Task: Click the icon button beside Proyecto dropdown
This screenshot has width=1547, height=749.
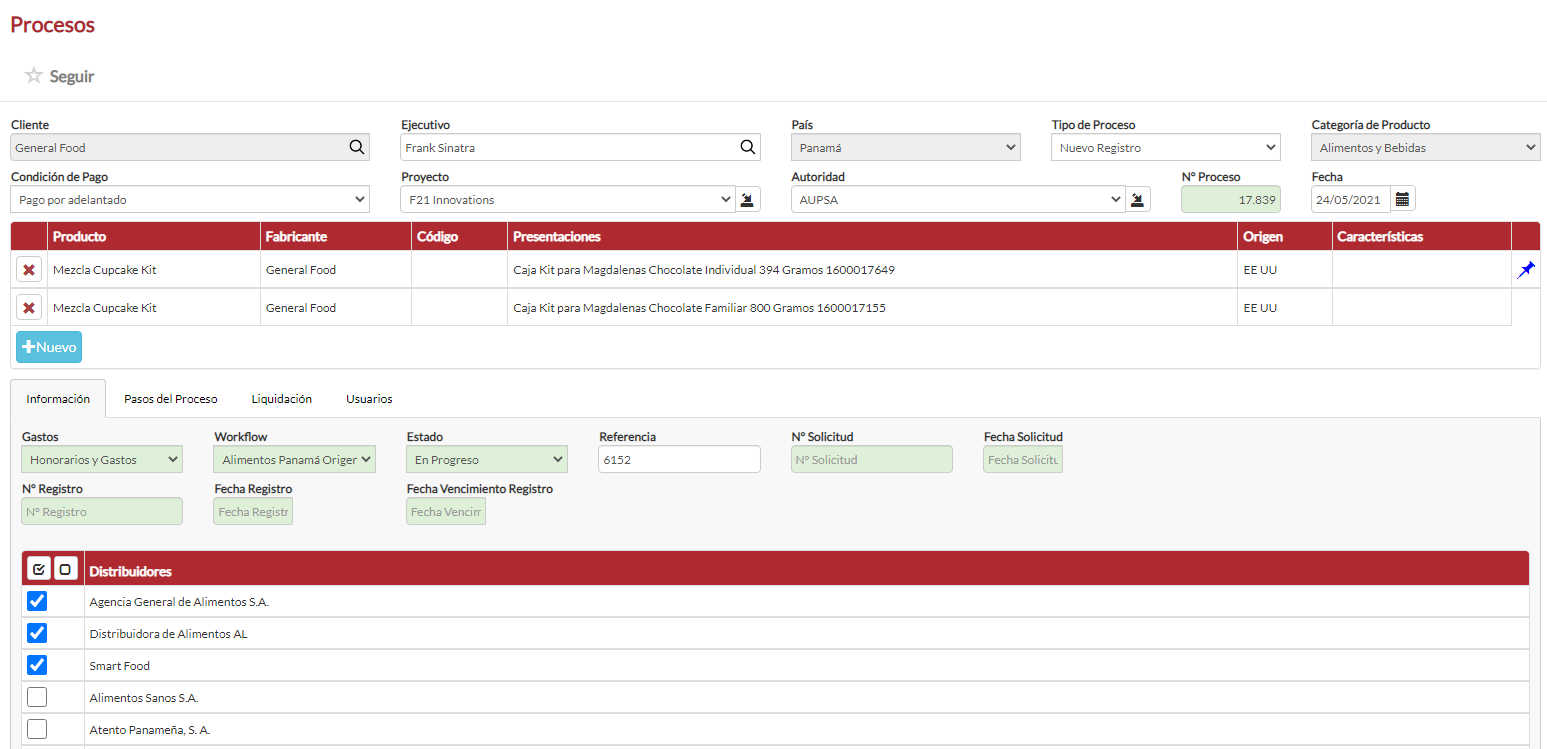Action: click(747, 200)
